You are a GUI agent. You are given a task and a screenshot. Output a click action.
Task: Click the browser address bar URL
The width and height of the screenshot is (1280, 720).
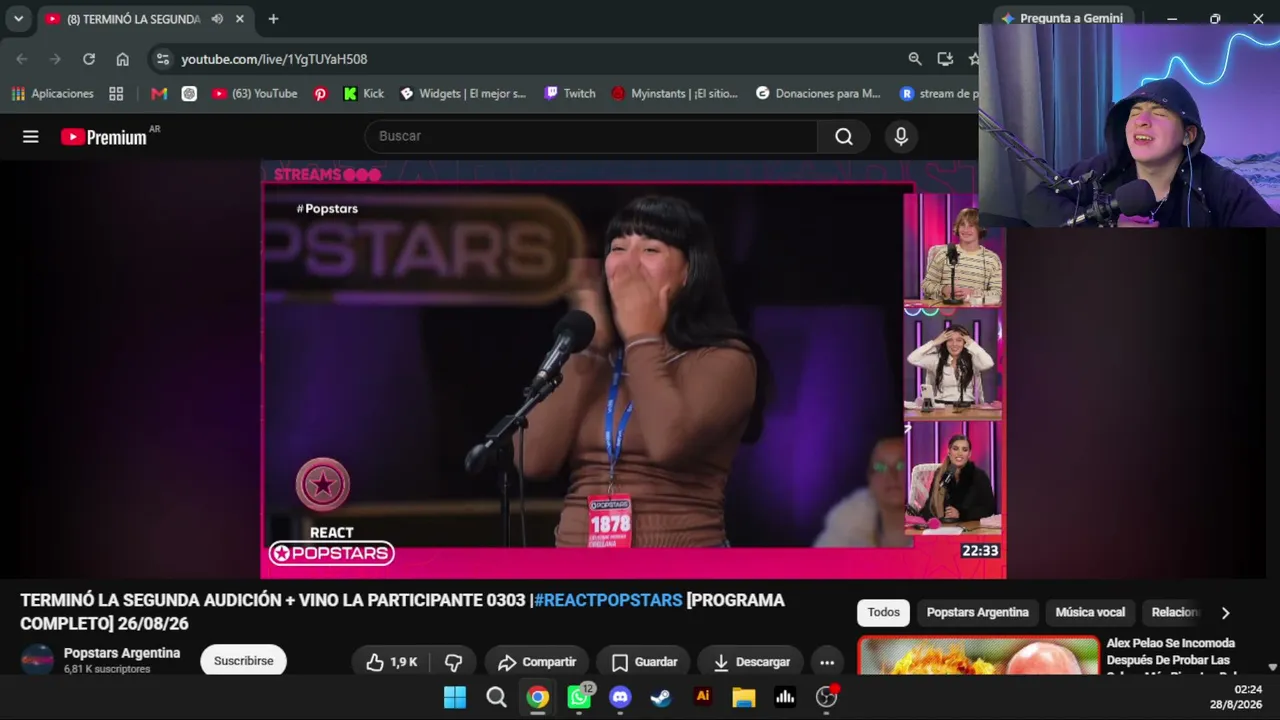274,59
